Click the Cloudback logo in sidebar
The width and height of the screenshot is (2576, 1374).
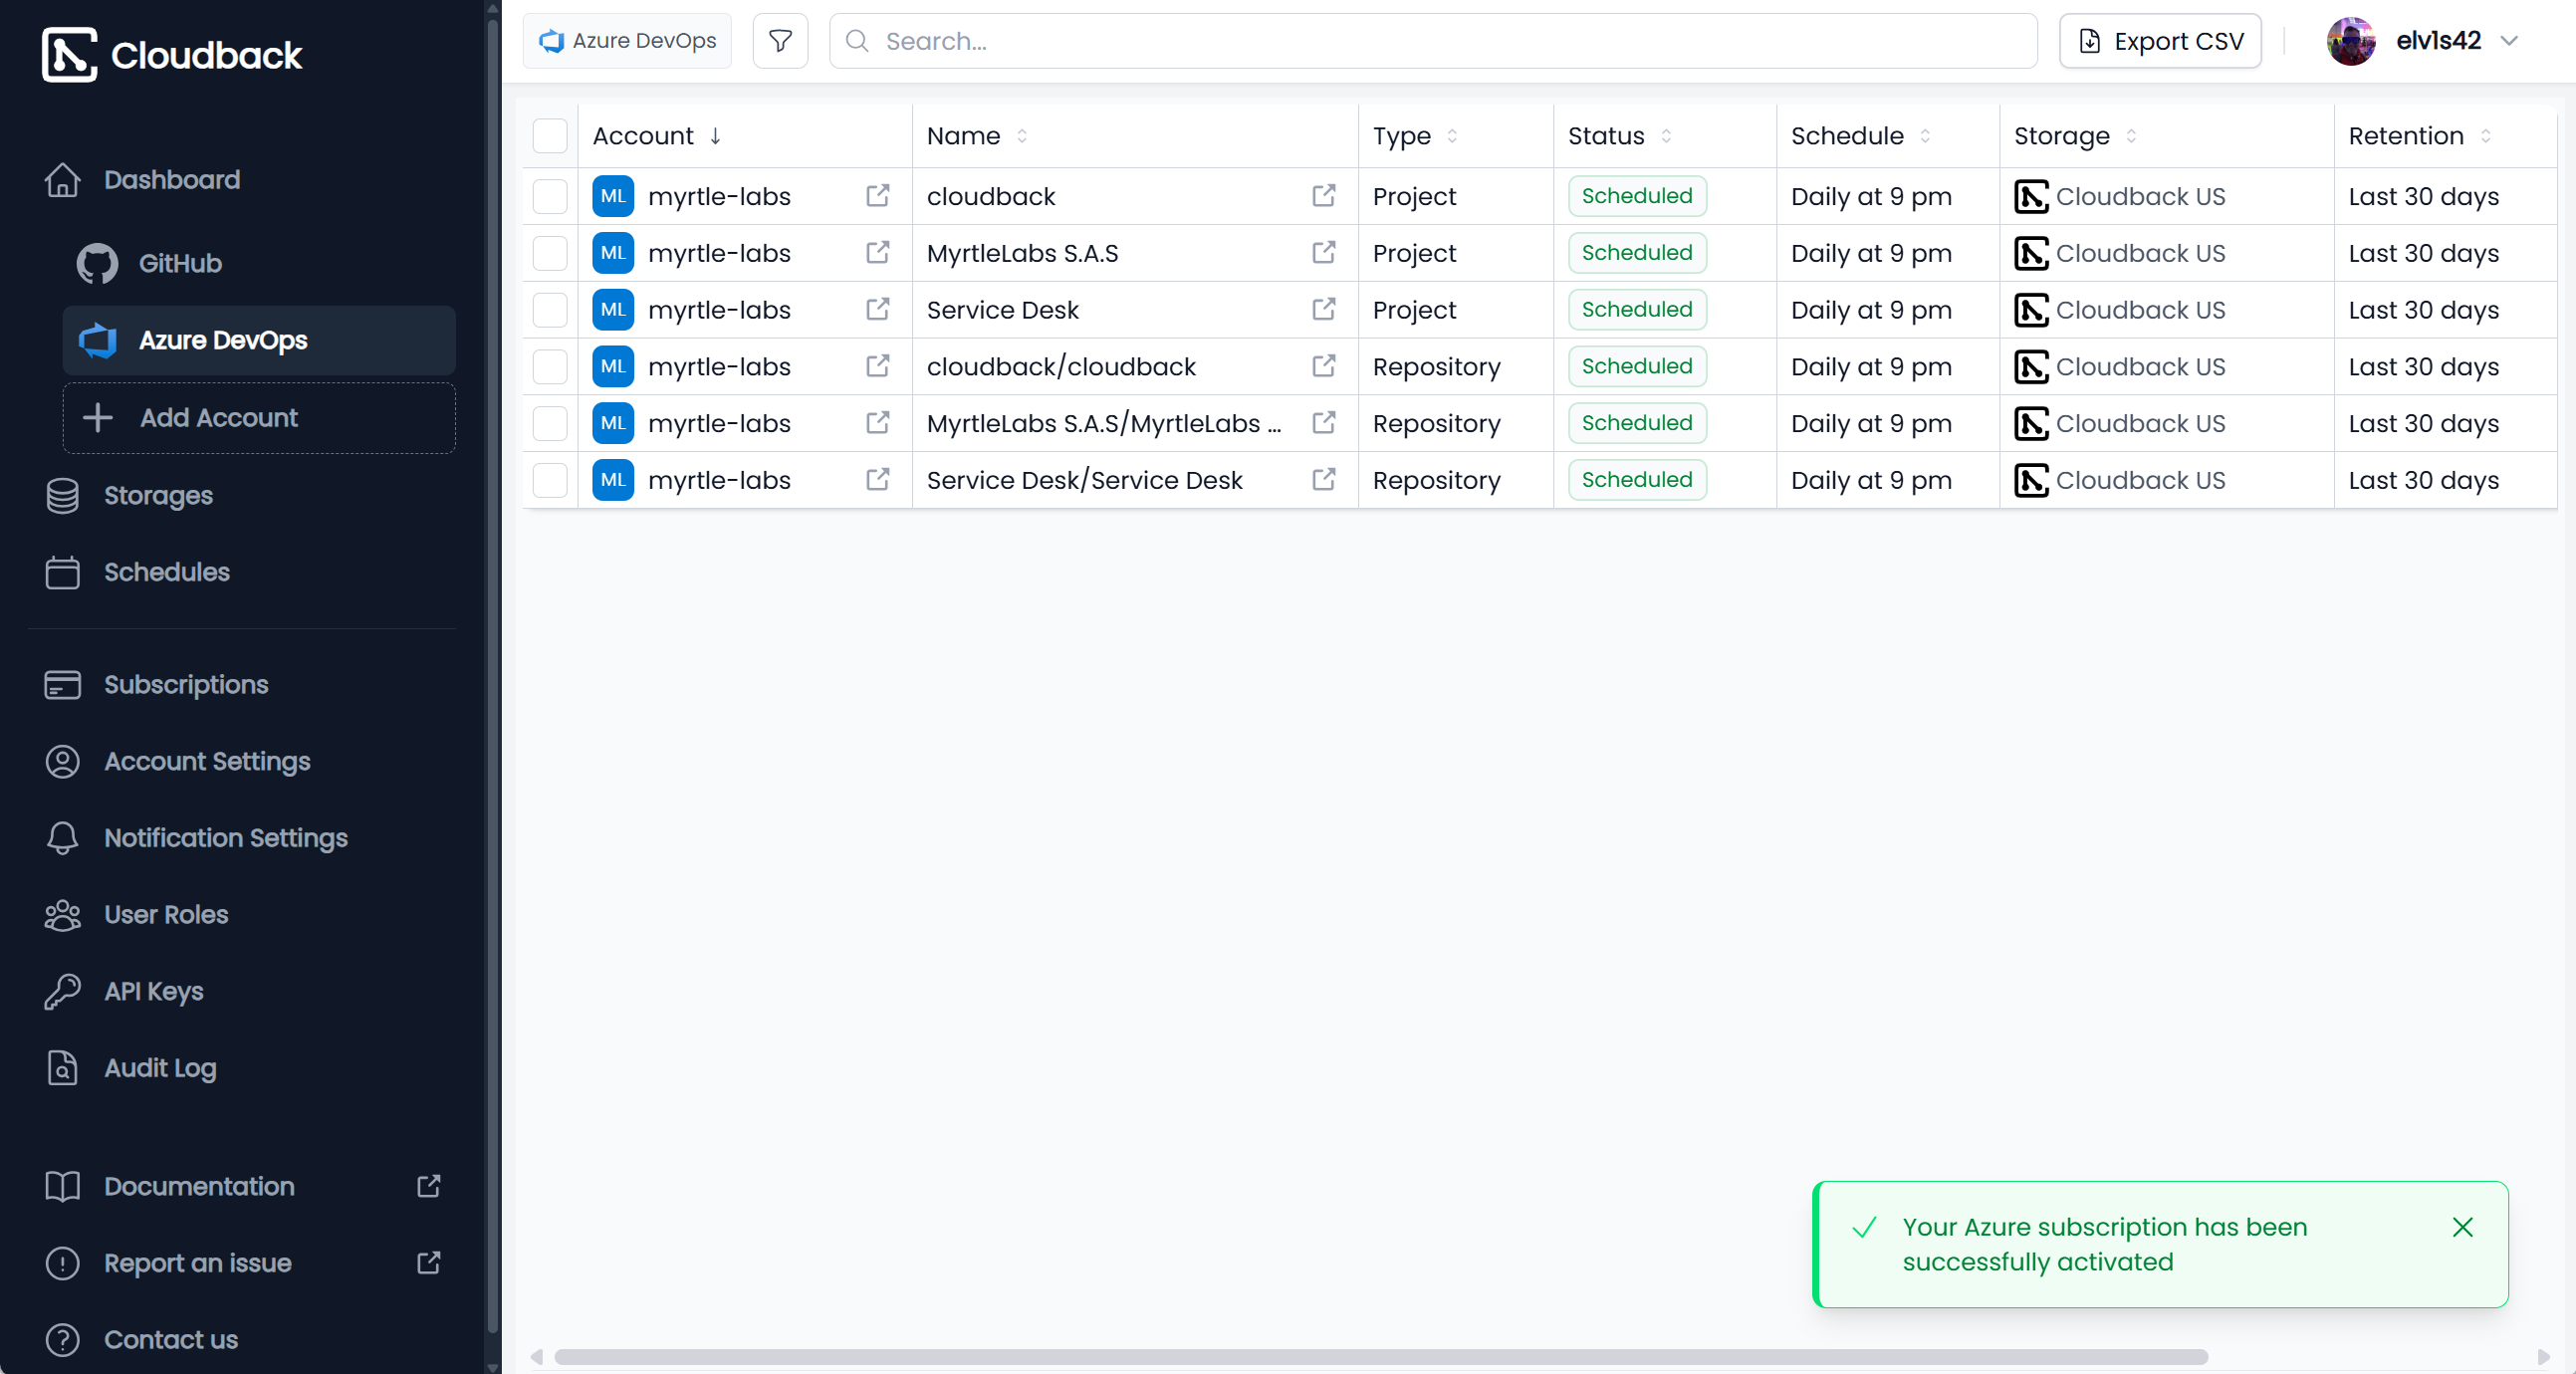(171, 55)
